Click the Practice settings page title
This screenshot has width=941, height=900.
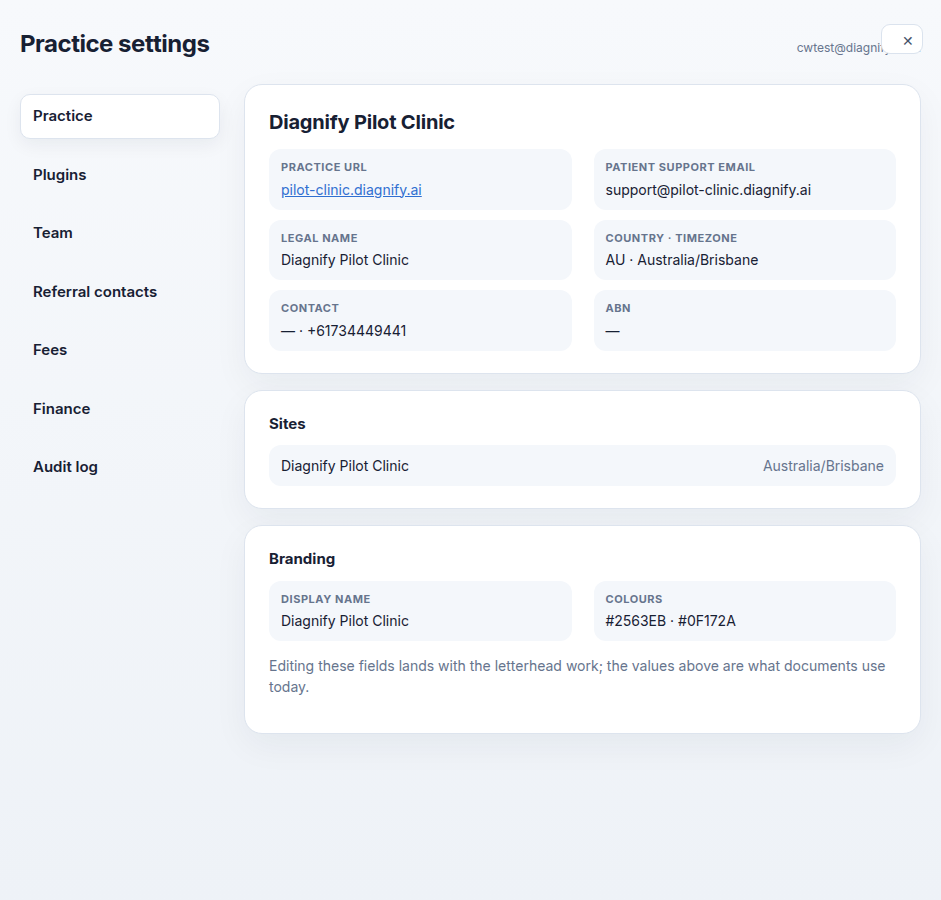(115, 44)
